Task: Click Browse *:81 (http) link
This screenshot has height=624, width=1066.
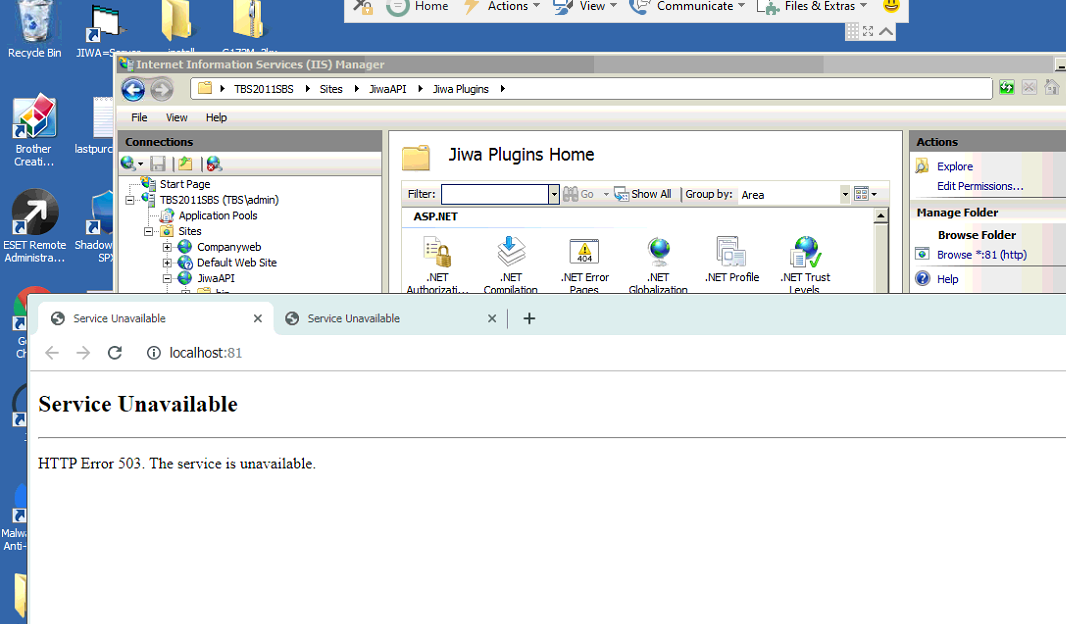Action: pos(981,255)
